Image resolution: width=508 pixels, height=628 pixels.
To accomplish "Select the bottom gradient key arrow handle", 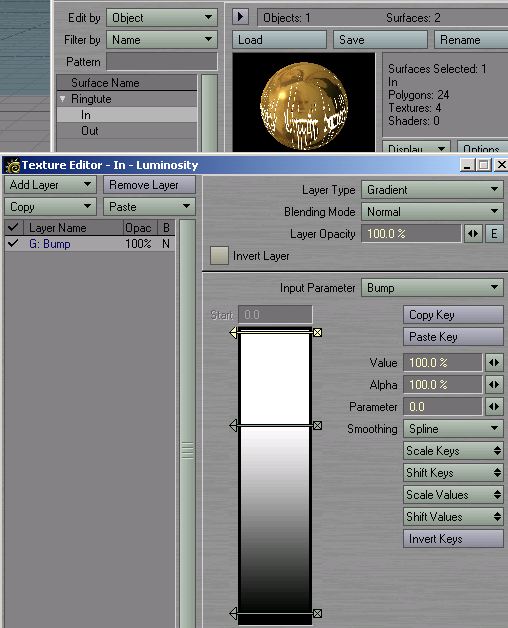I will [x=233, y=613].
